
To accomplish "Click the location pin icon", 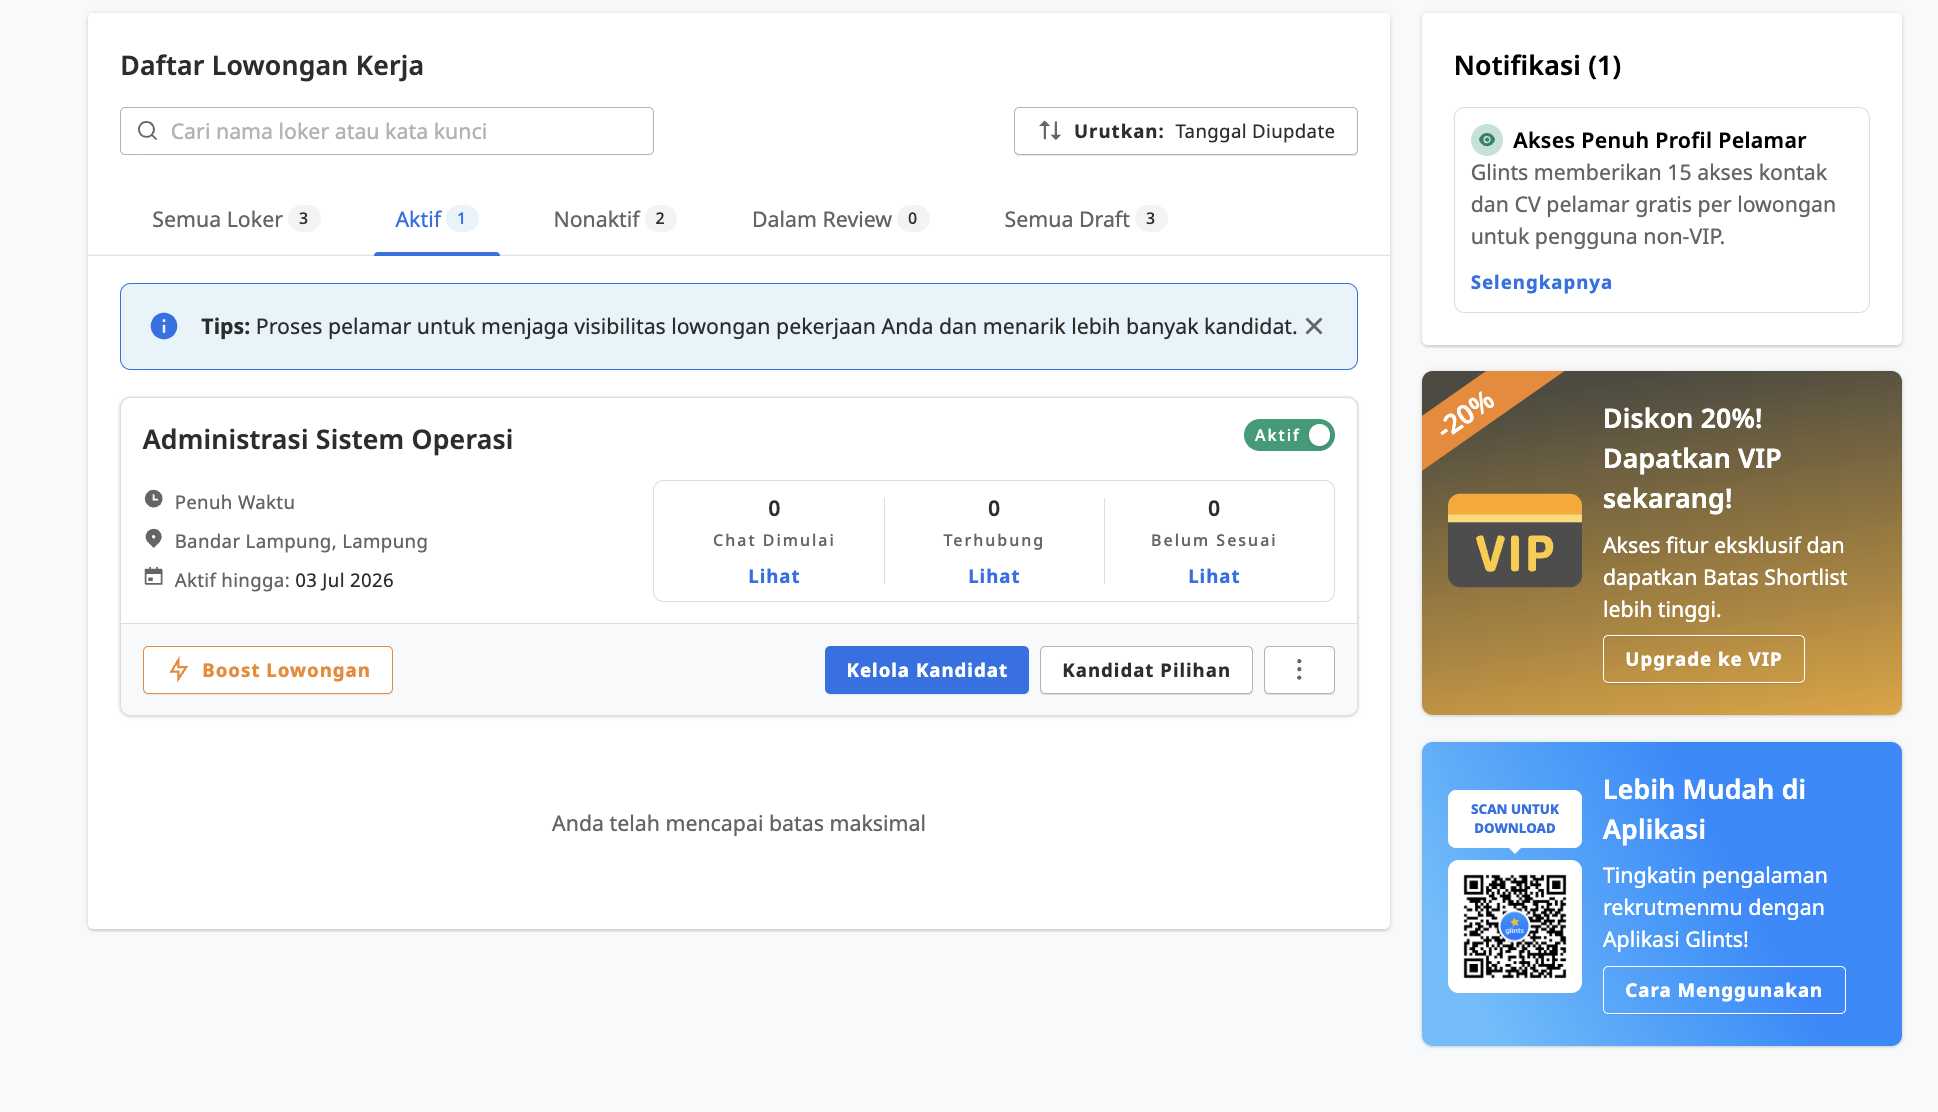I will click(x=153, y=538).
